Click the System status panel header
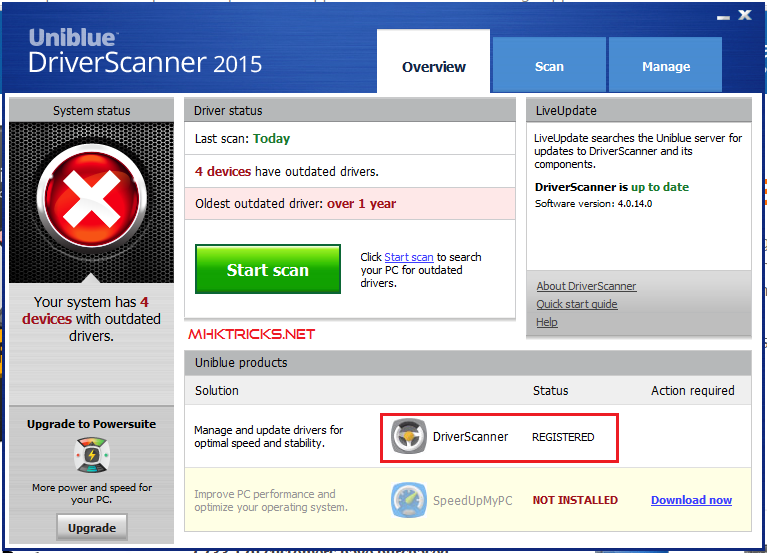Viewport: 767px width, 553px height. pos(91,111)
